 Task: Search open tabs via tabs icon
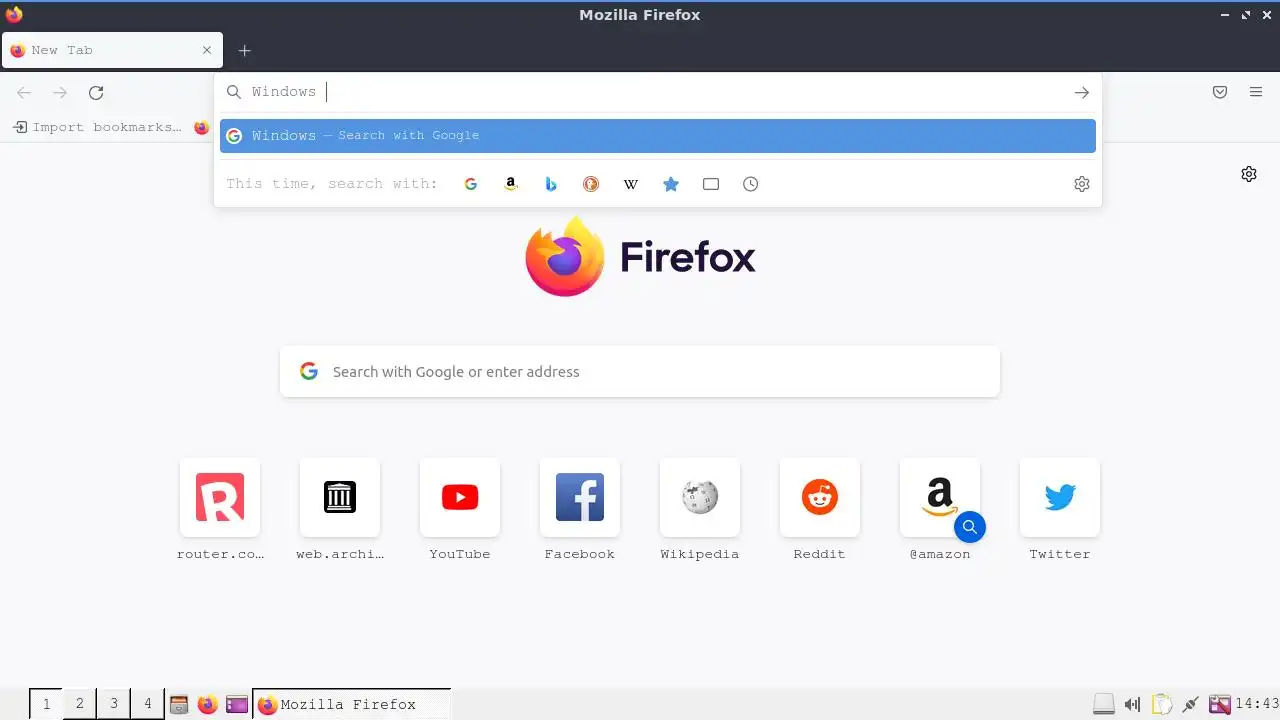(711, 184)
